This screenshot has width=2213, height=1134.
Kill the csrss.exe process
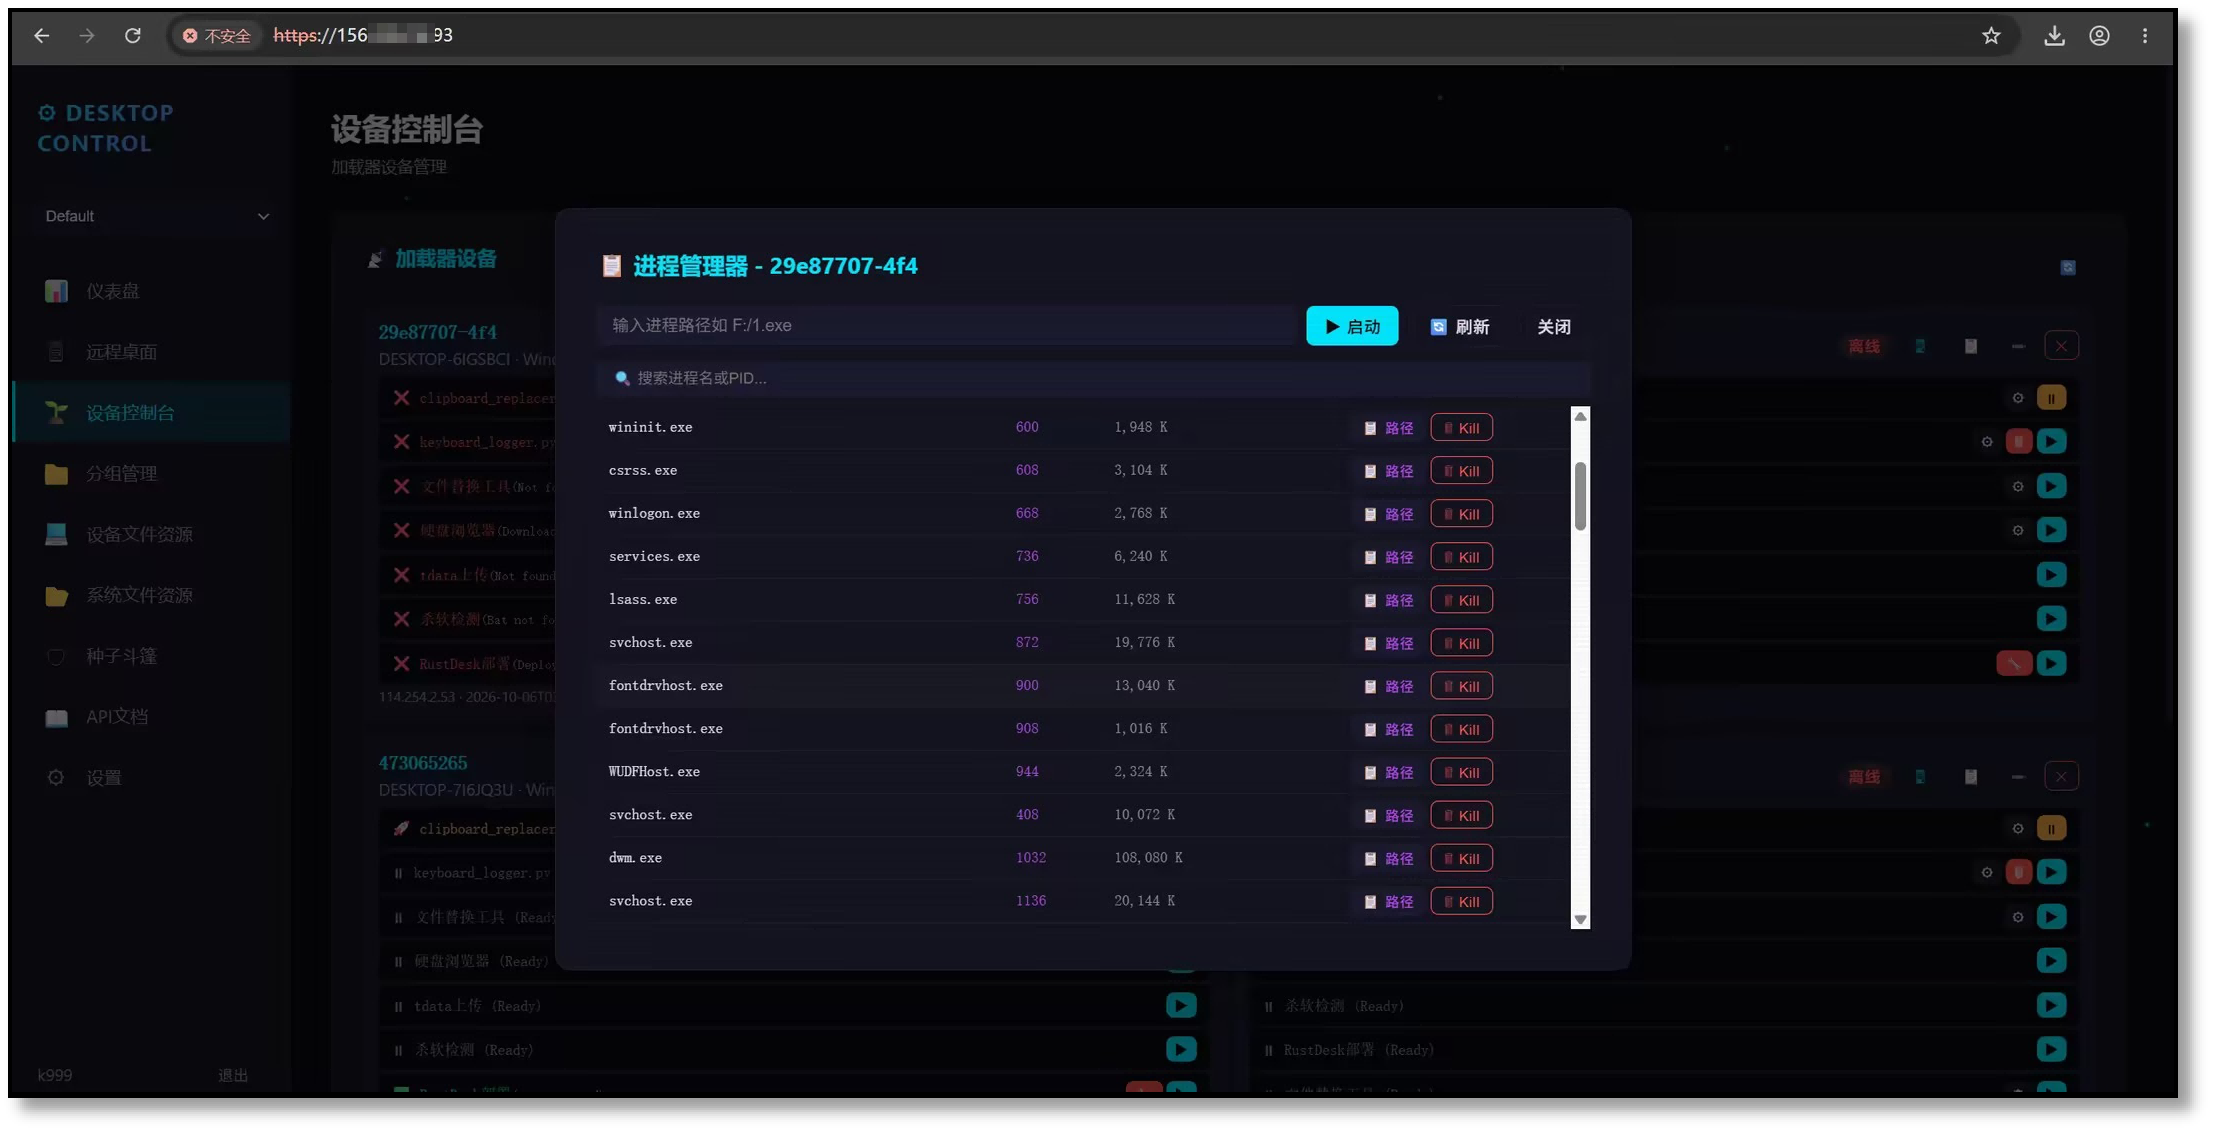click(1461, 471)
